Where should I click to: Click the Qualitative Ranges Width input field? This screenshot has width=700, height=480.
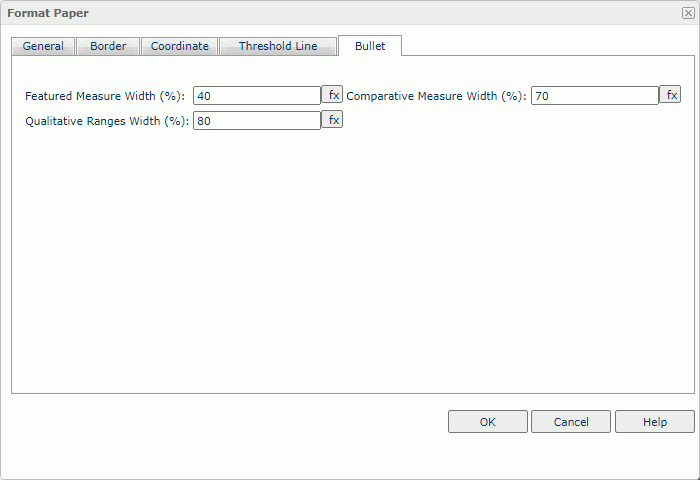pos(256,121)
